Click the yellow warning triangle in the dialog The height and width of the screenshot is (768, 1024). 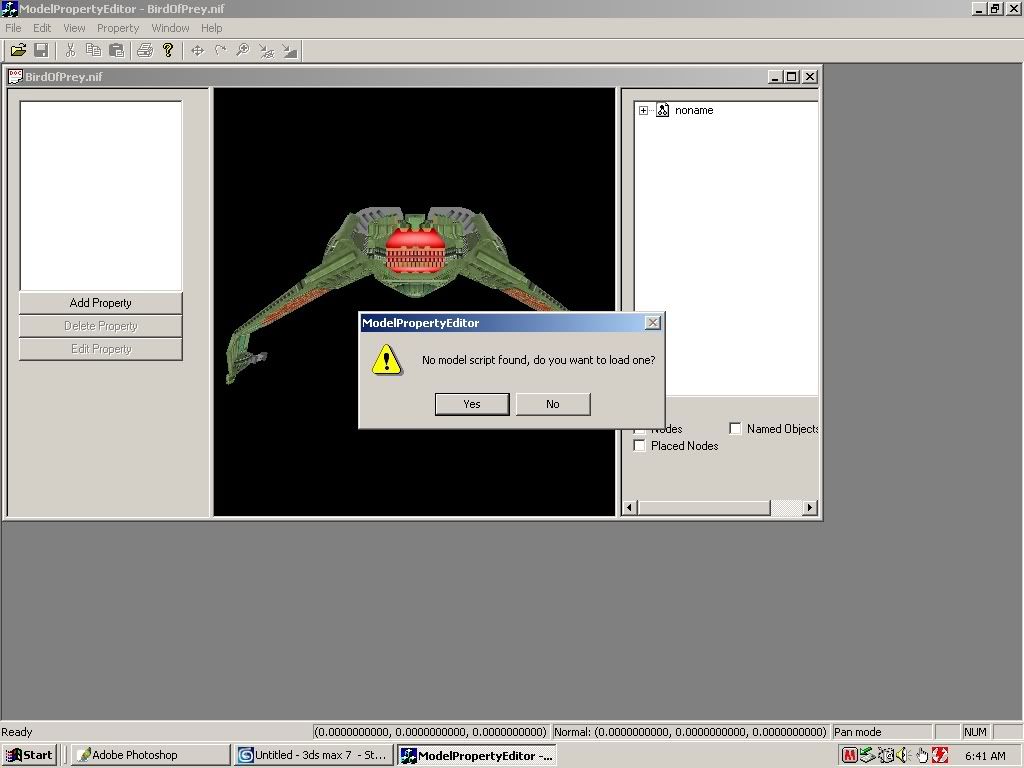(x=387, y=360)
